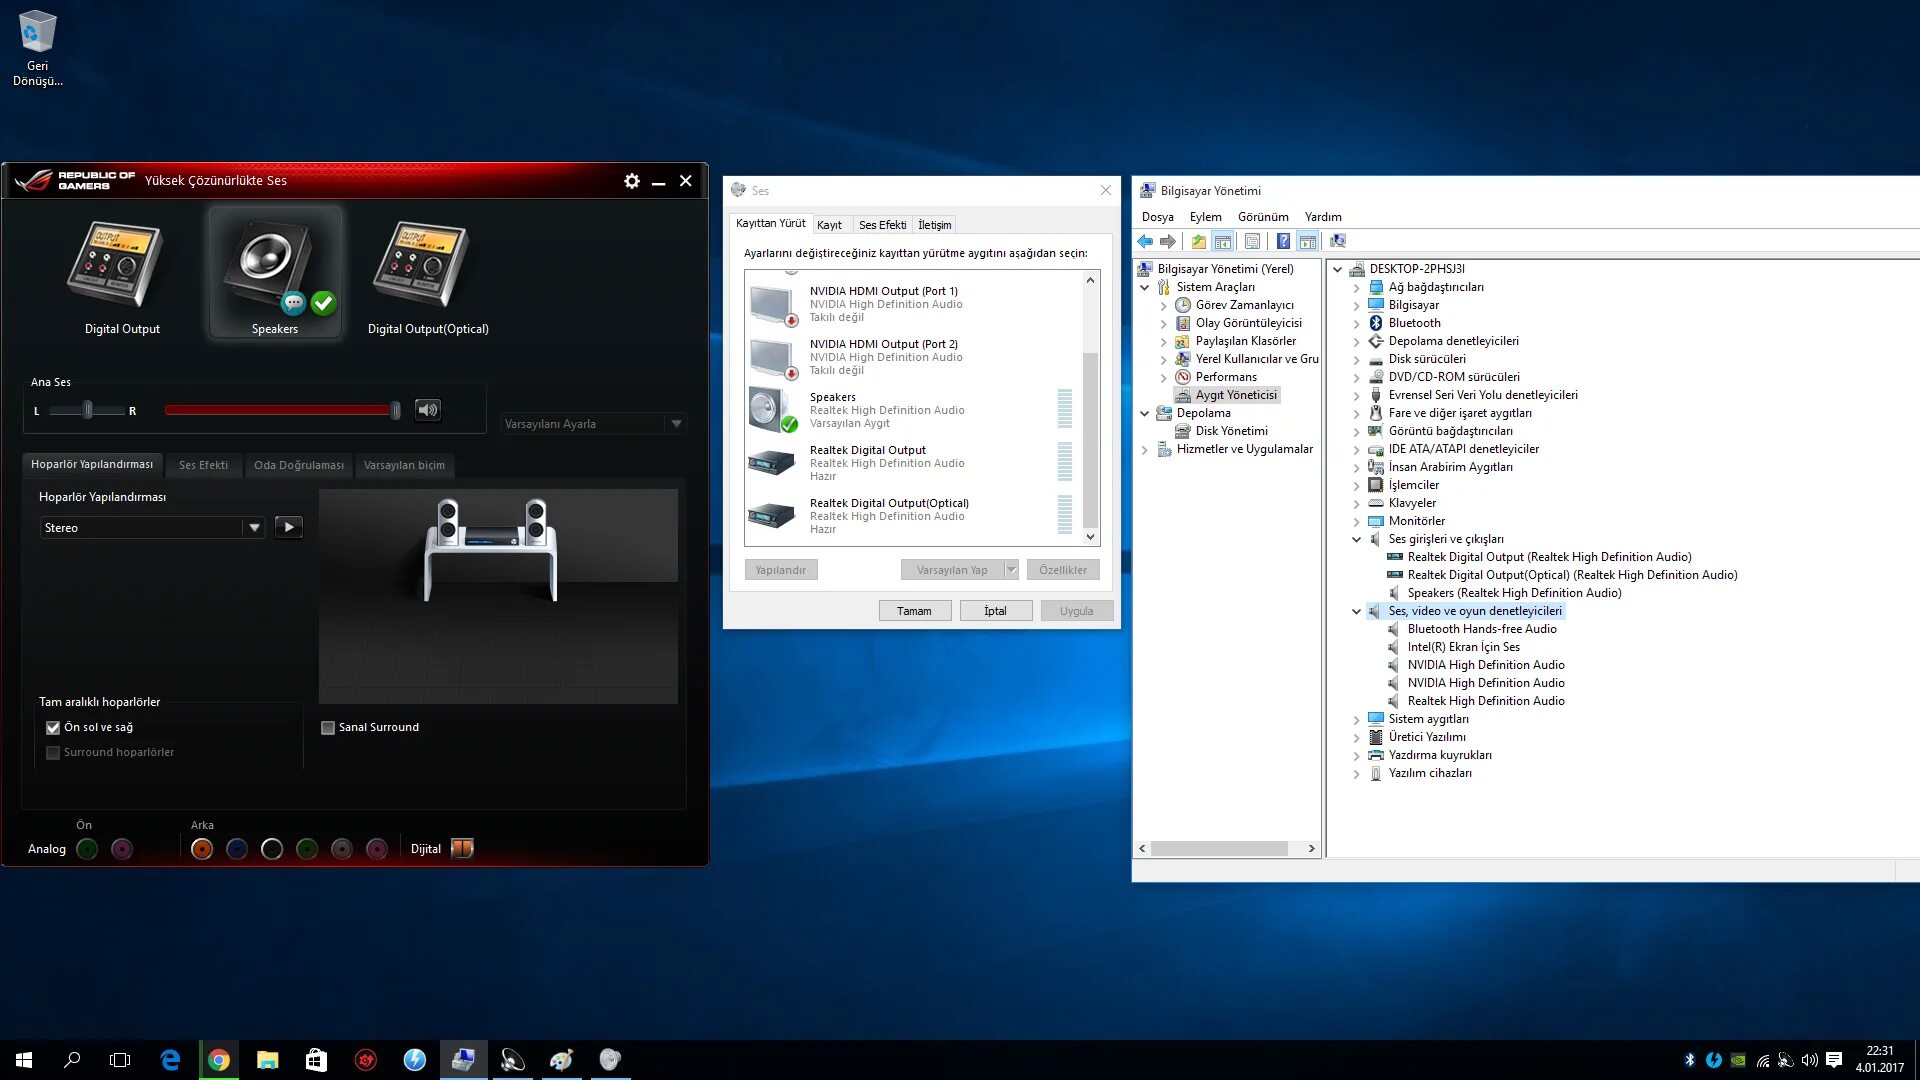
Task: Click the Tamam button
Action: [x=914, y=611]
